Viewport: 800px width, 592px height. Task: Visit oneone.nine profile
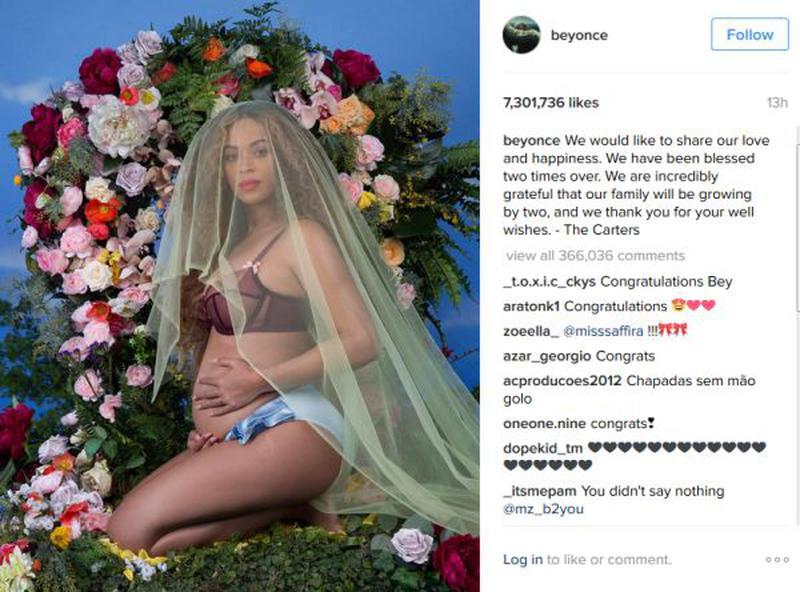[x=544, y=424]
